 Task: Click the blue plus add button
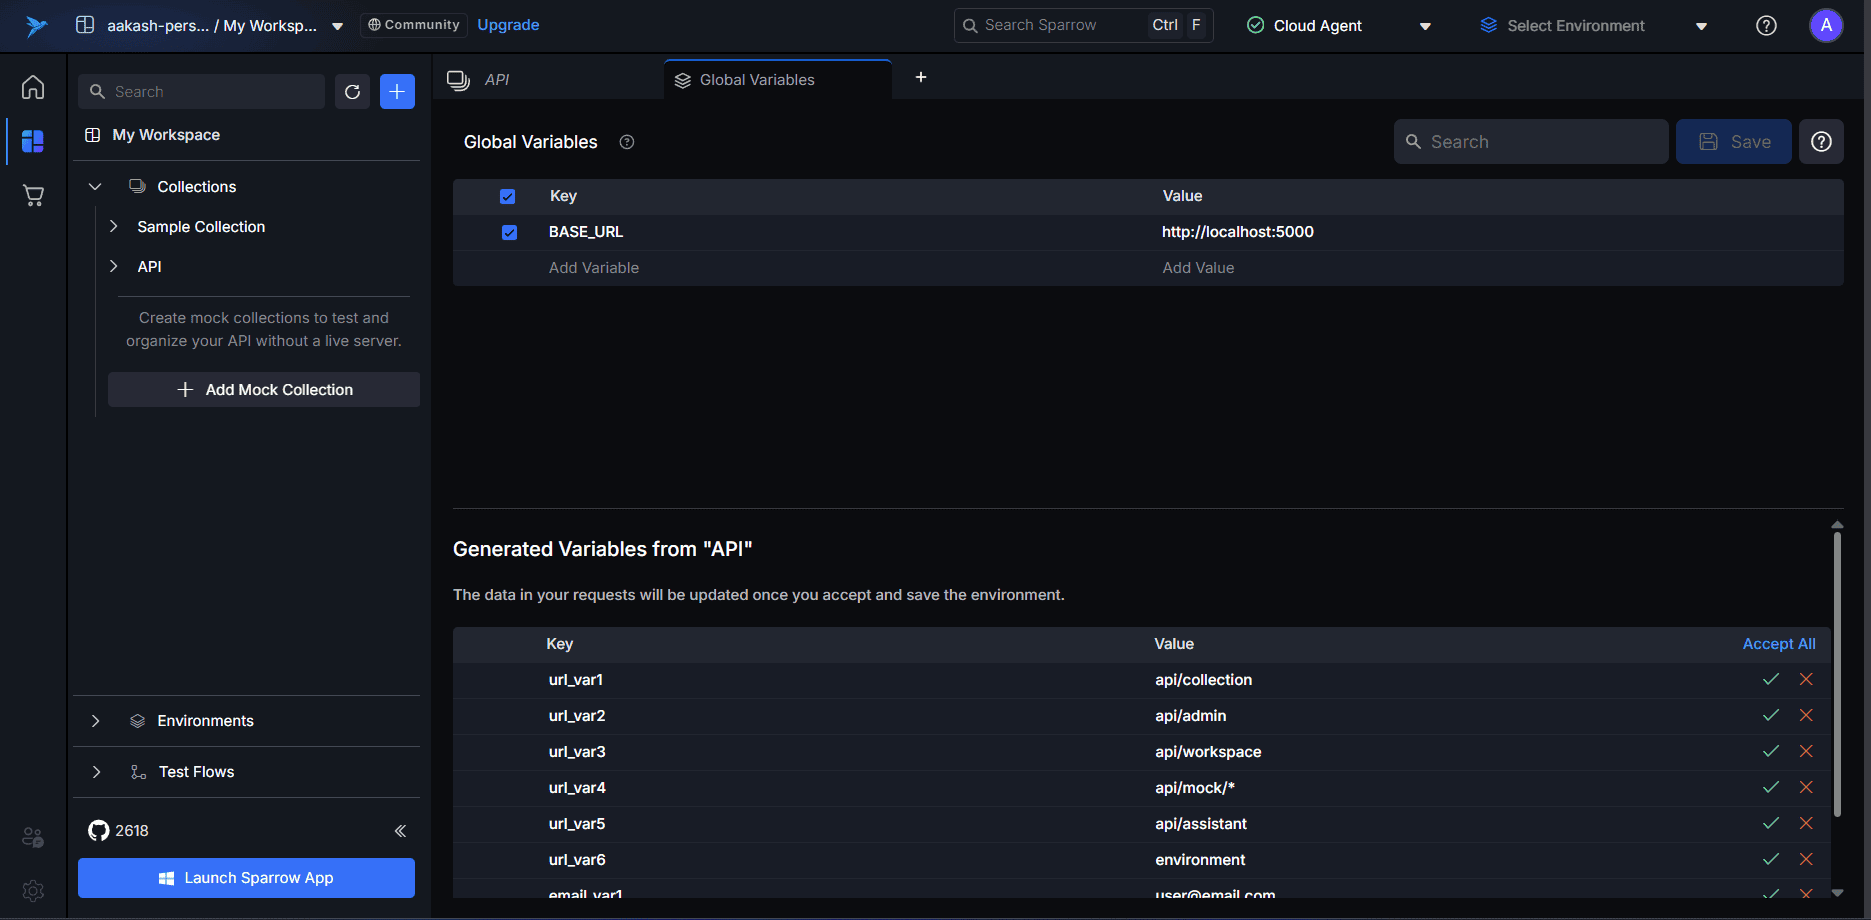[x=397, y=92]
